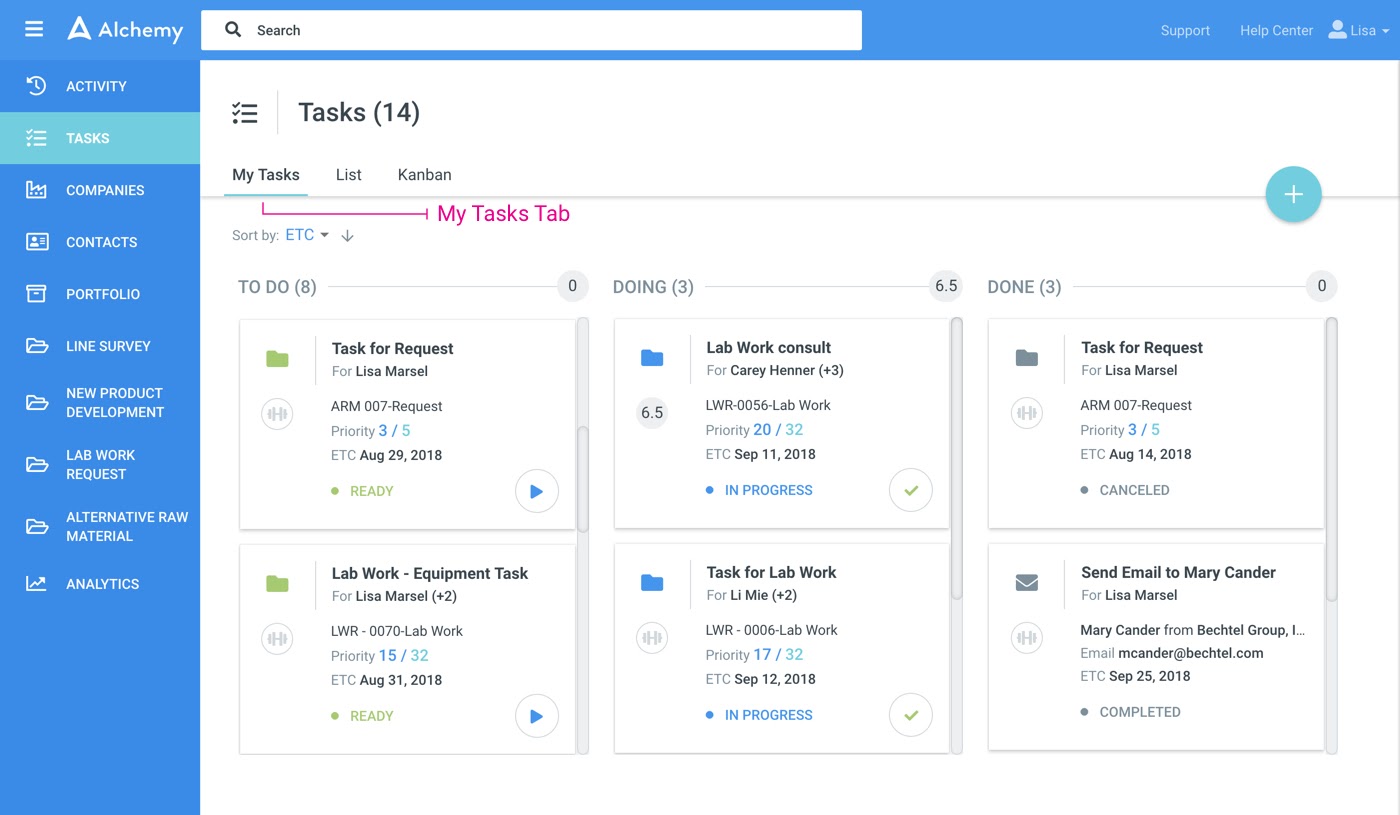Open Send Email to Mary Cander task
This screenshot has height=815, width=1400.
coord(1178,572)
